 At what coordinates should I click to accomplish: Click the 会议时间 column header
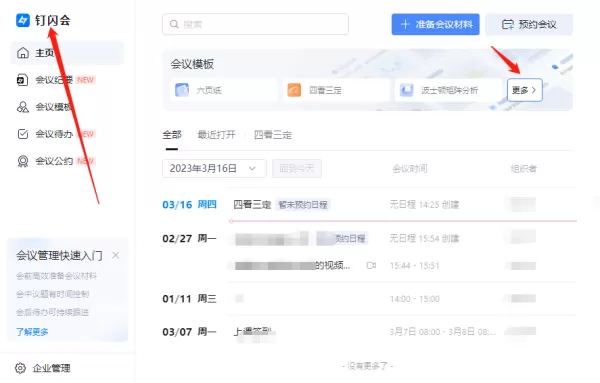410,168
